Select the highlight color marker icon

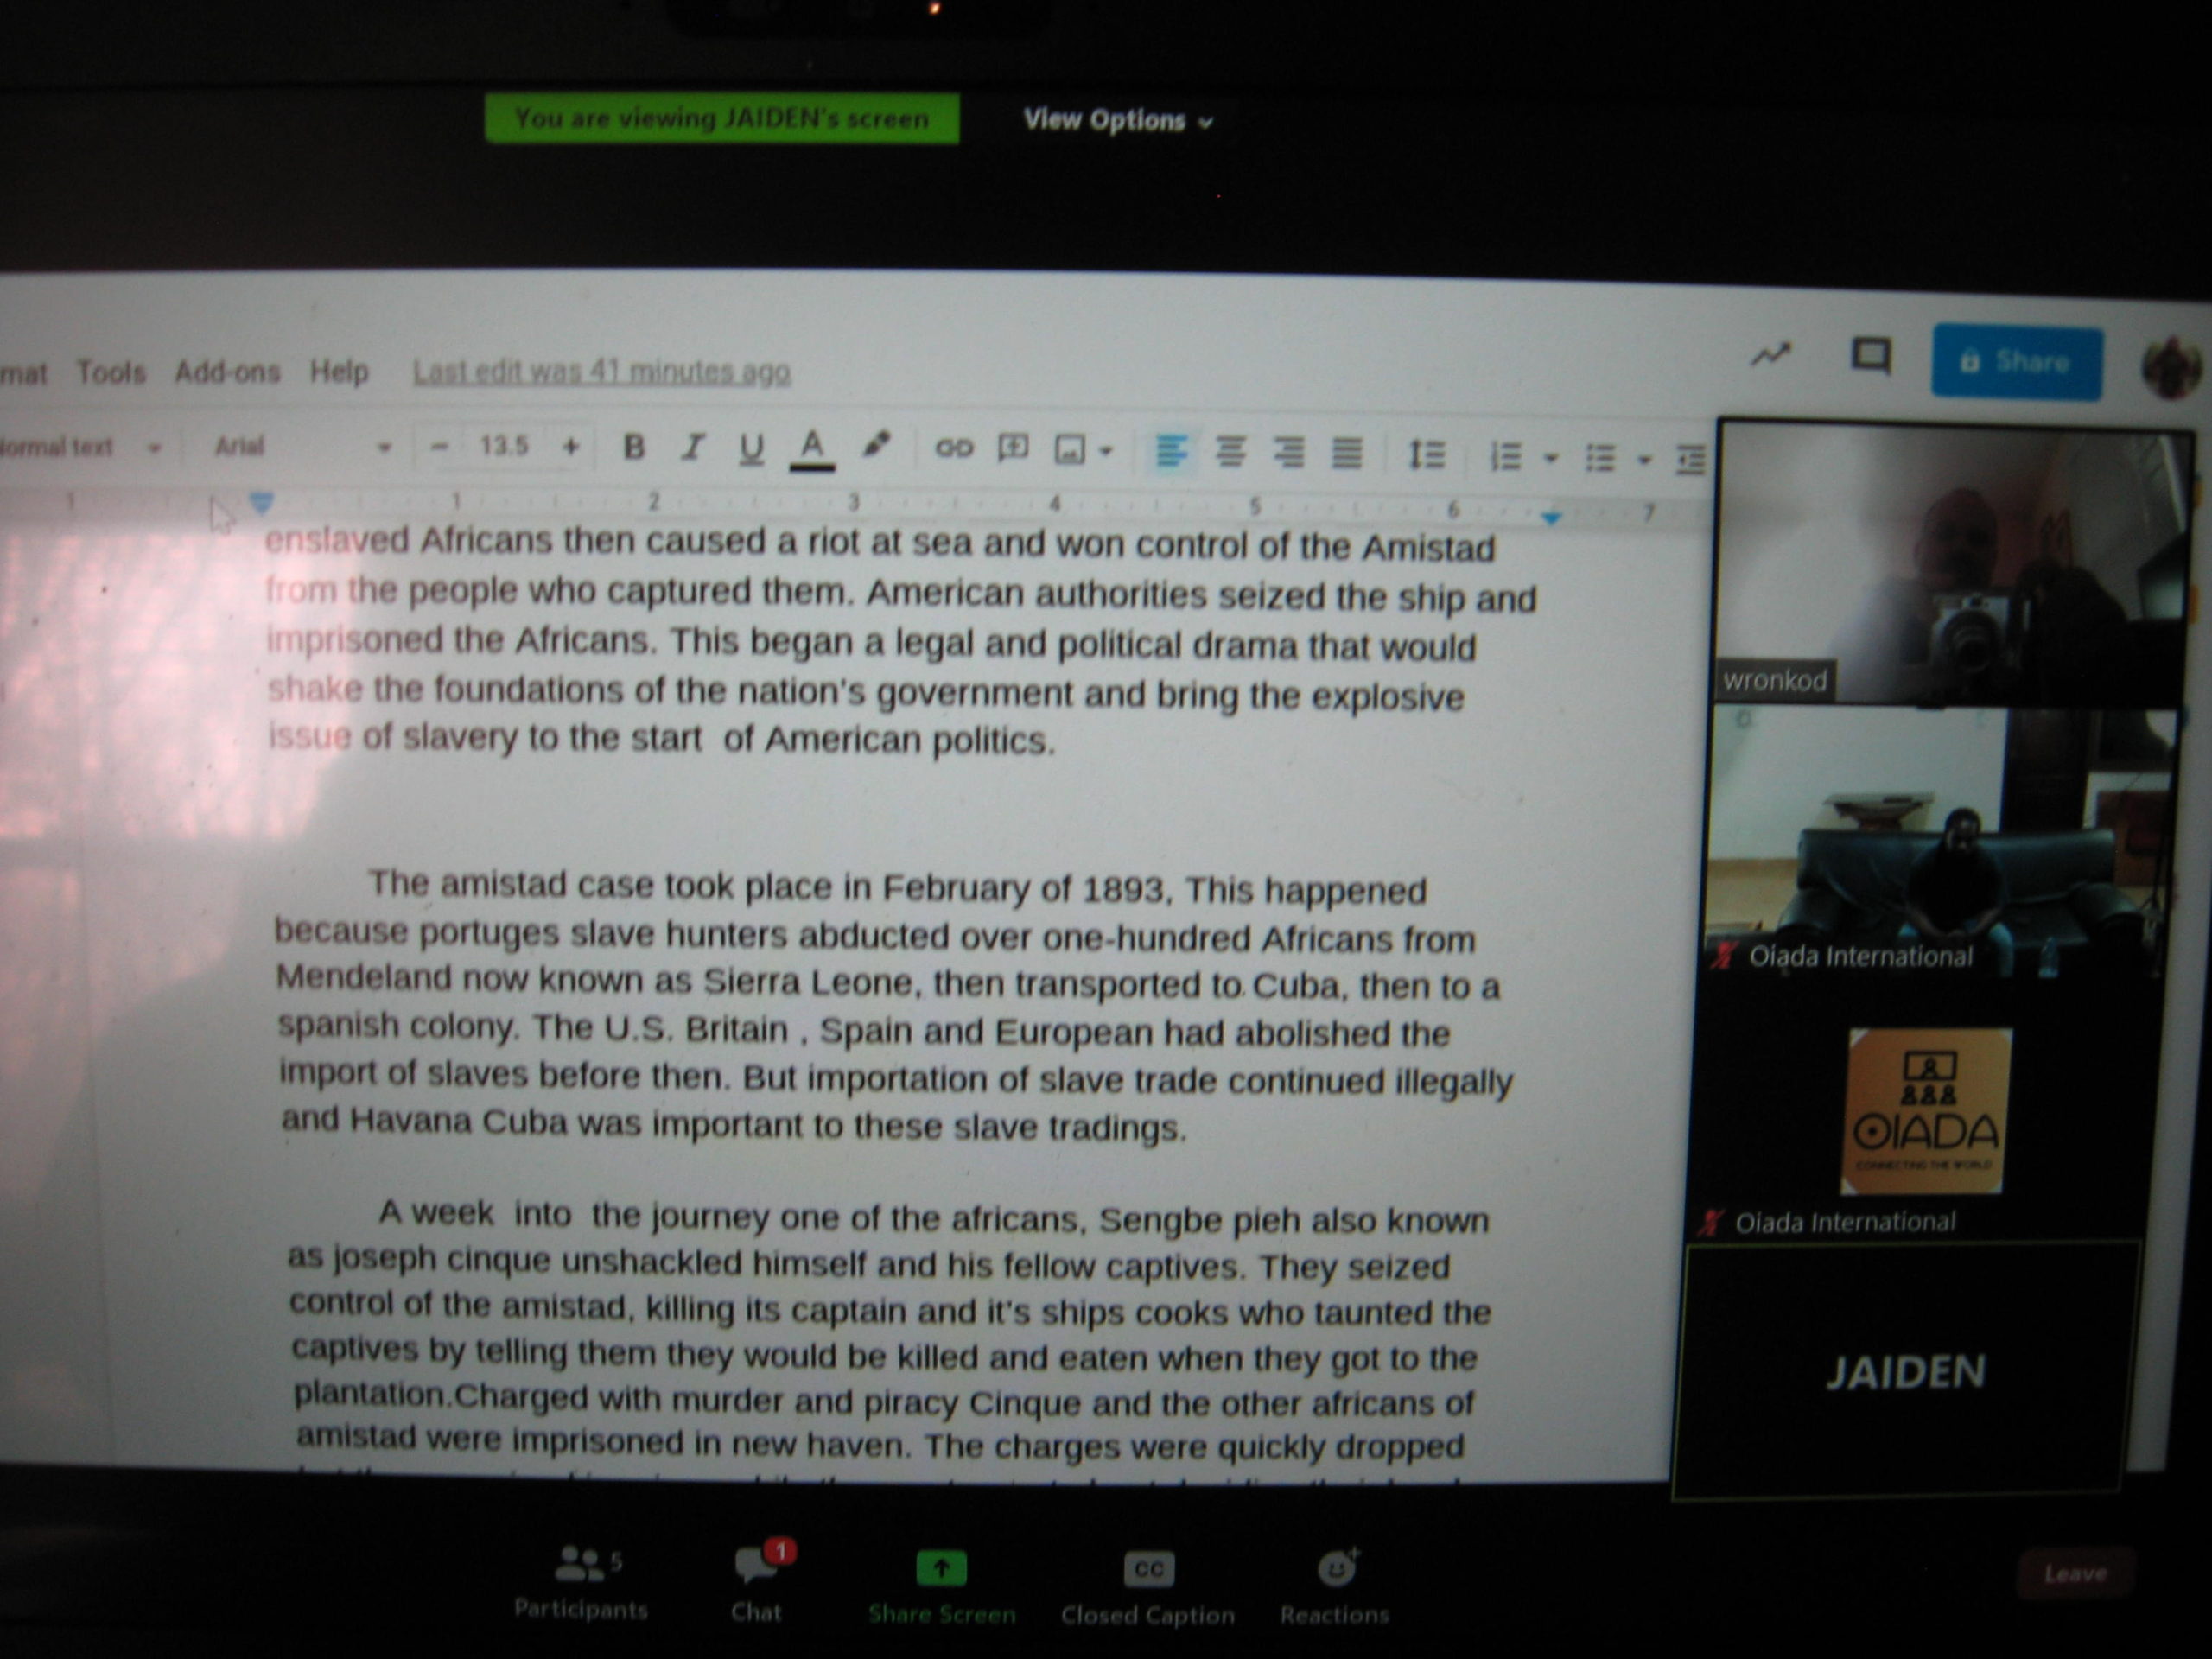click(875, 445)
